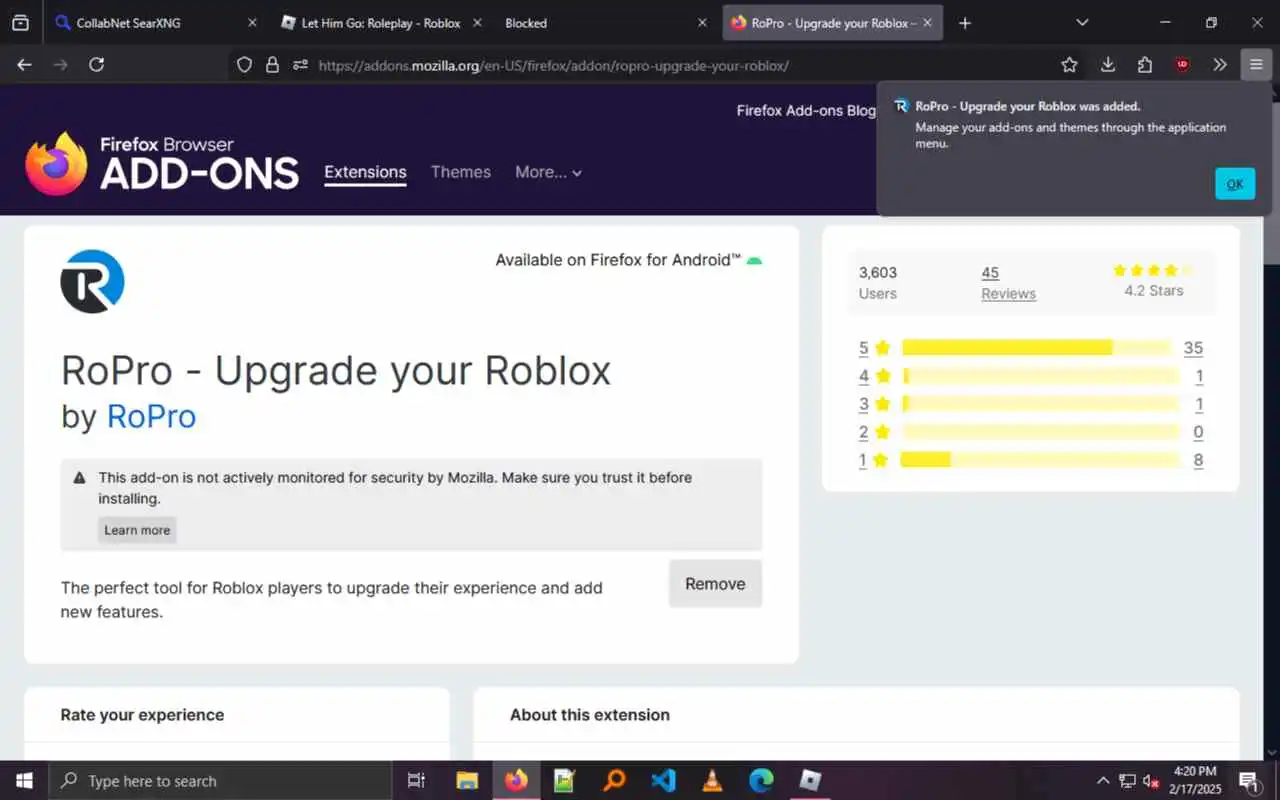The width and height of the screenshot is (1280, 800).
Task: List all tabs dropdown arrow
Action: (x=1082, y=22)
